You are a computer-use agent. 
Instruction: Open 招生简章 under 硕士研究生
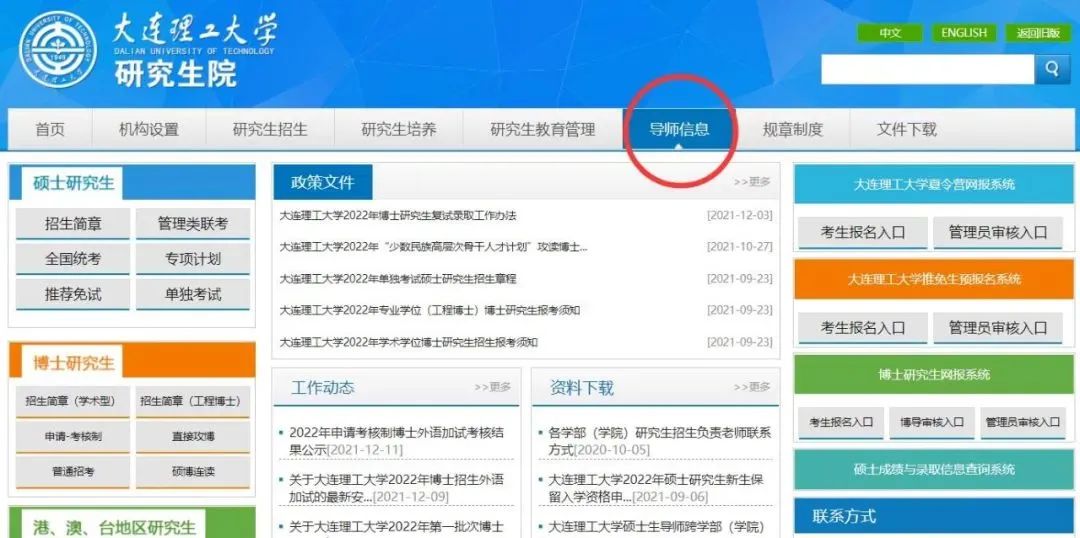(73, 224)
